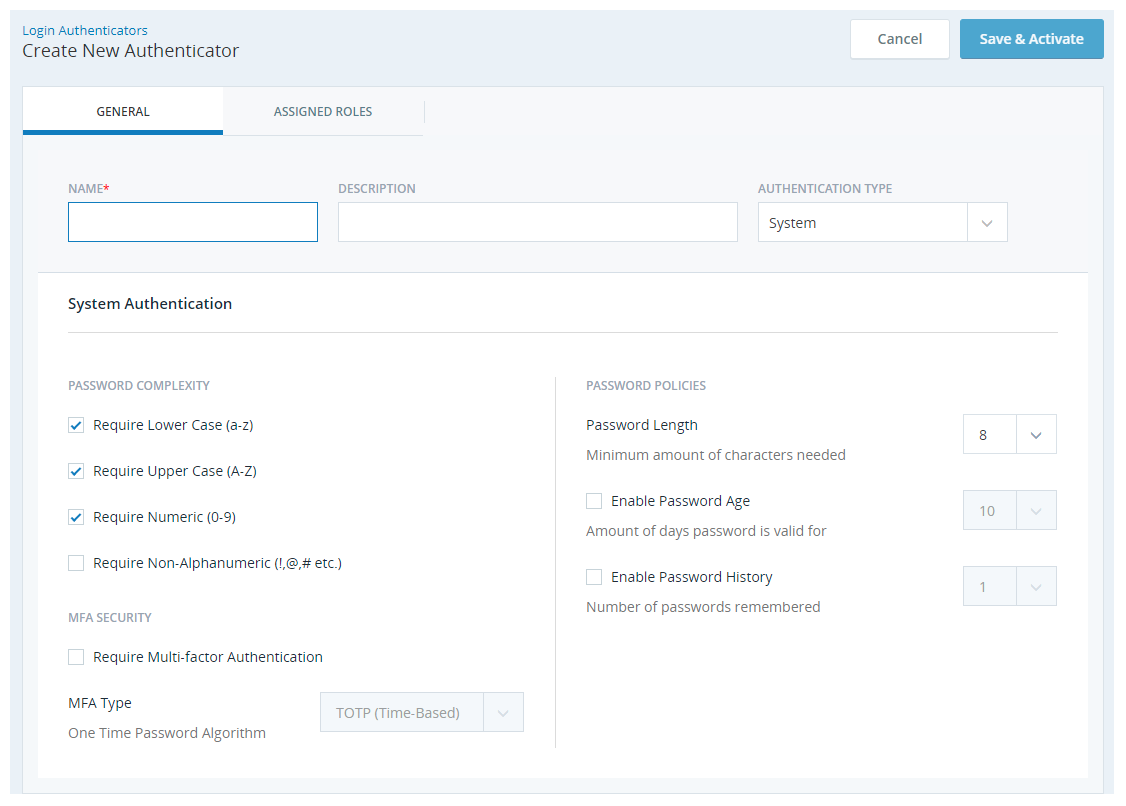This screenshot has height=806, width=1126.
Task: Click inside the Description field
Action: (x=537, y=221)
